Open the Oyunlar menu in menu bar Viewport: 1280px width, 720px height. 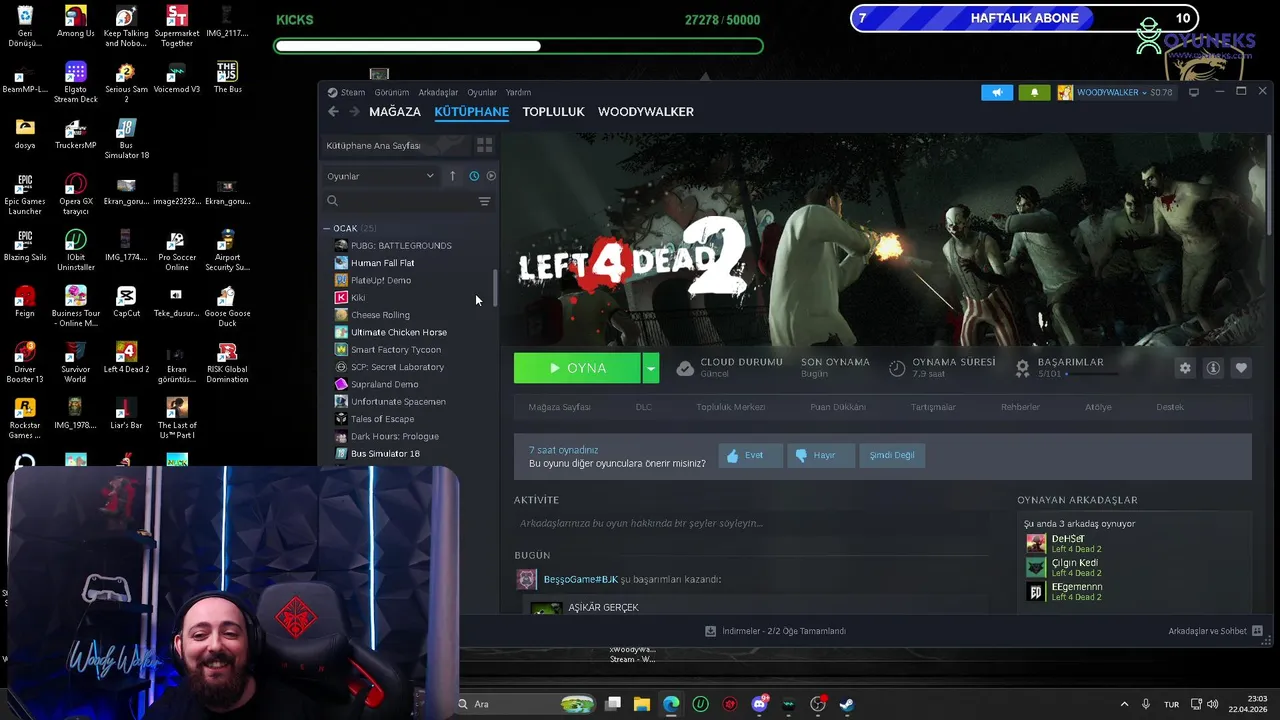point(482,92)
